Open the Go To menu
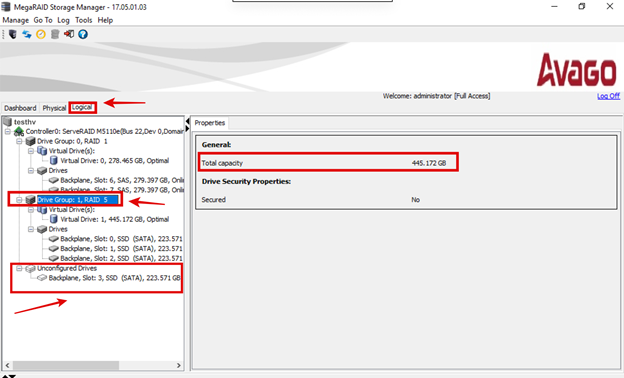The height and width of the screenshot is (378, 624). [43, 20]
